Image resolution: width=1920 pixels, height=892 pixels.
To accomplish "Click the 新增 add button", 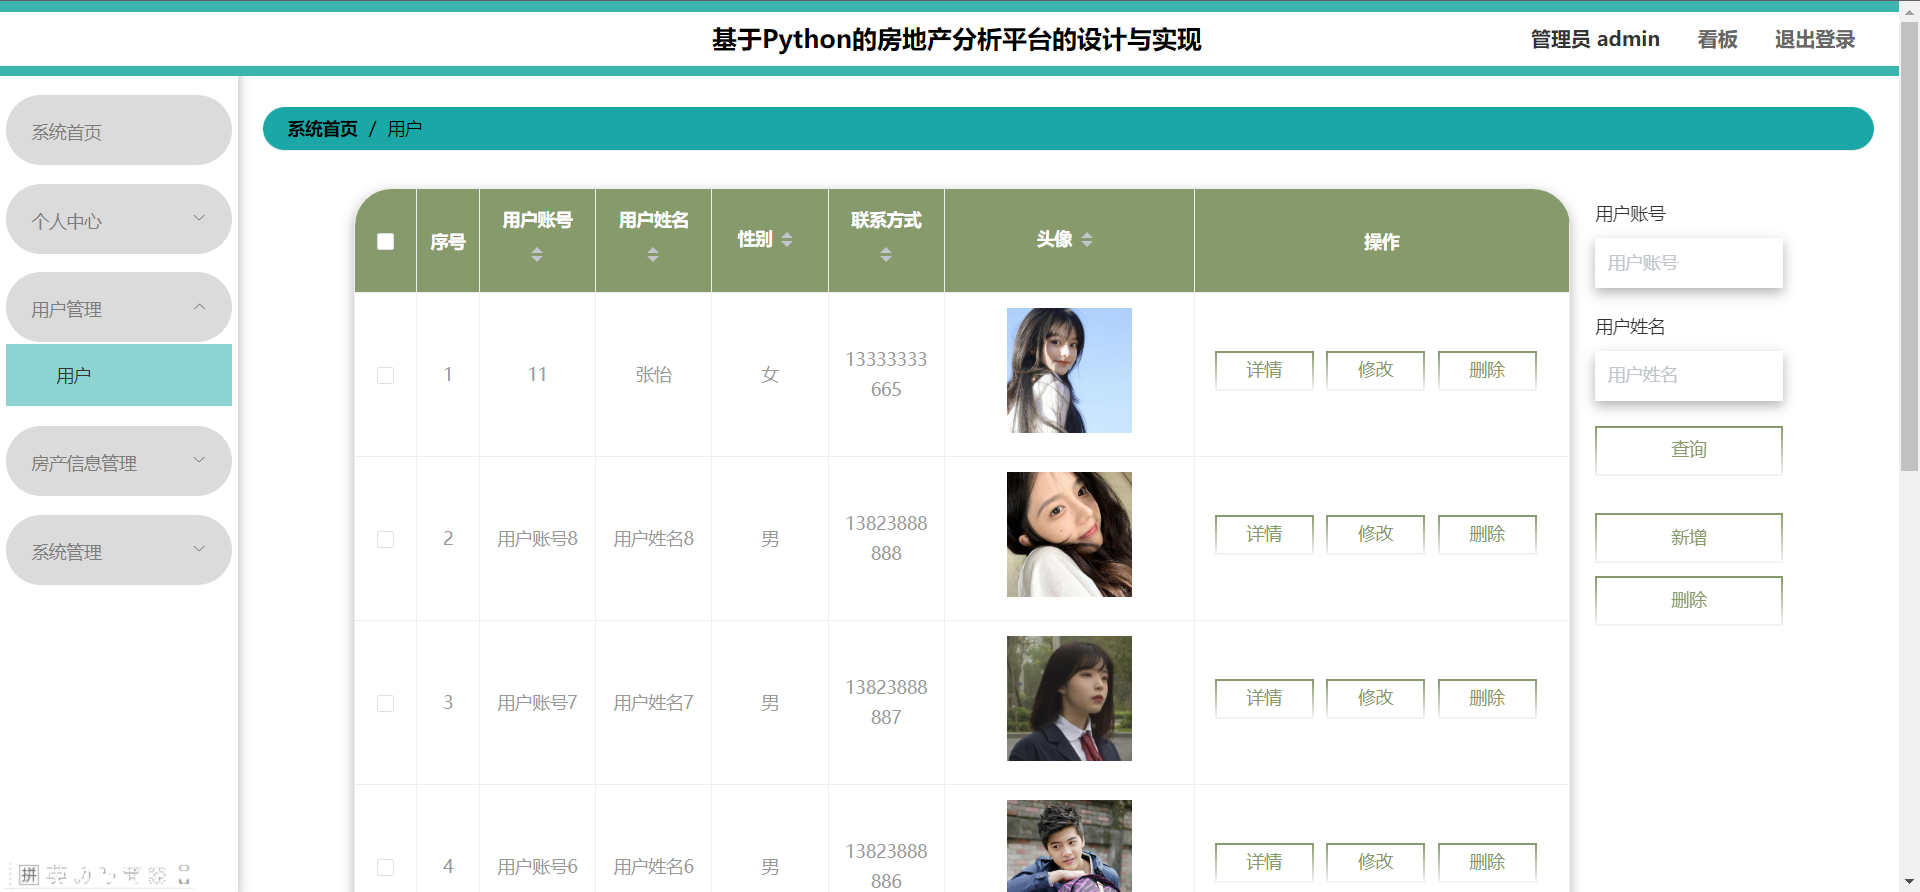I will tap(1688, 538).
